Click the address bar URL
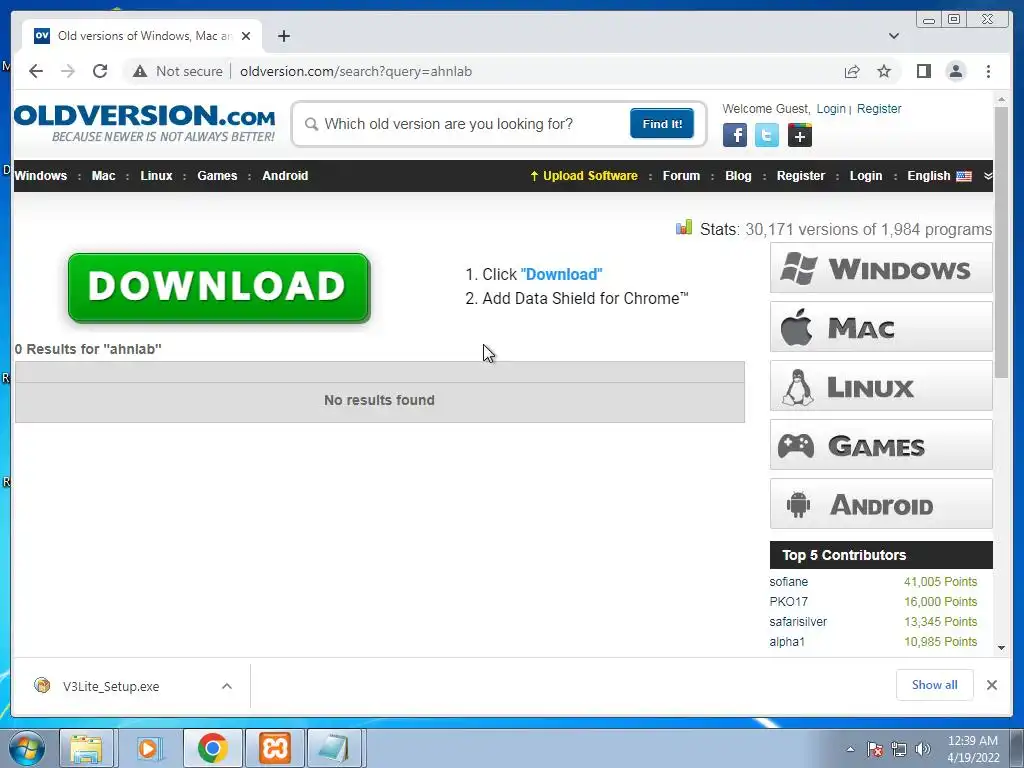The height and width of the screenshot is (768, 1024). tap(356, 71)
